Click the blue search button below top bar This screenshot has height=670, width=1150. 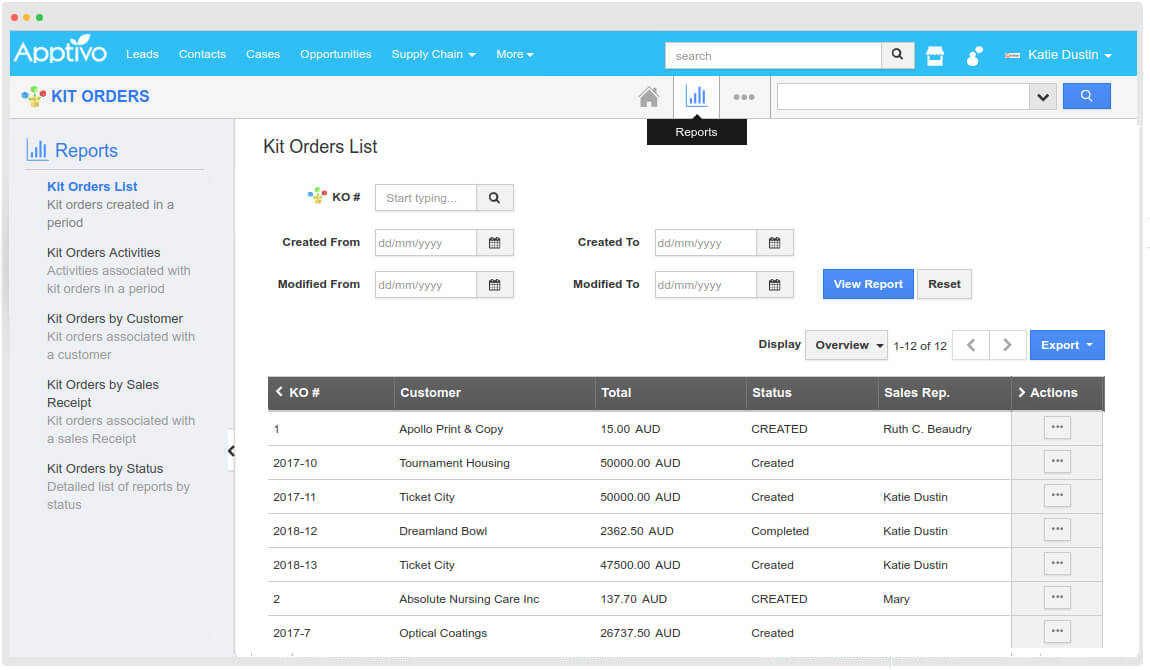(x=1086, y=95)
